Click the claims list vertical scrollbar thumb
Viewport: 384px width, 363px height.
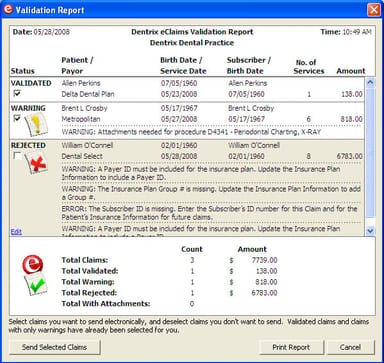[370, 153]
